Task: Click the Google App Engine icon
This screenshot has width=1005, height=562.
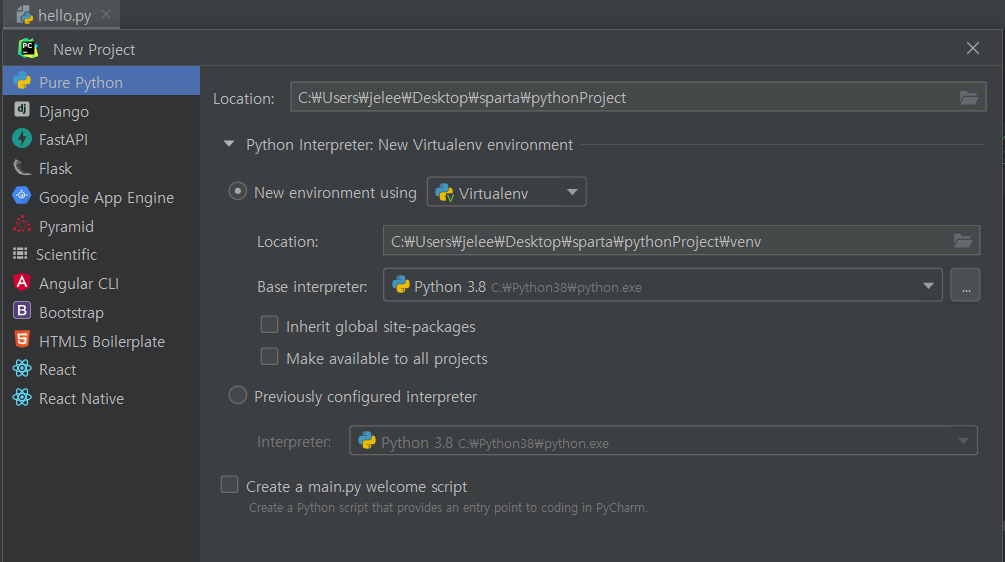Action: [22, 195]
